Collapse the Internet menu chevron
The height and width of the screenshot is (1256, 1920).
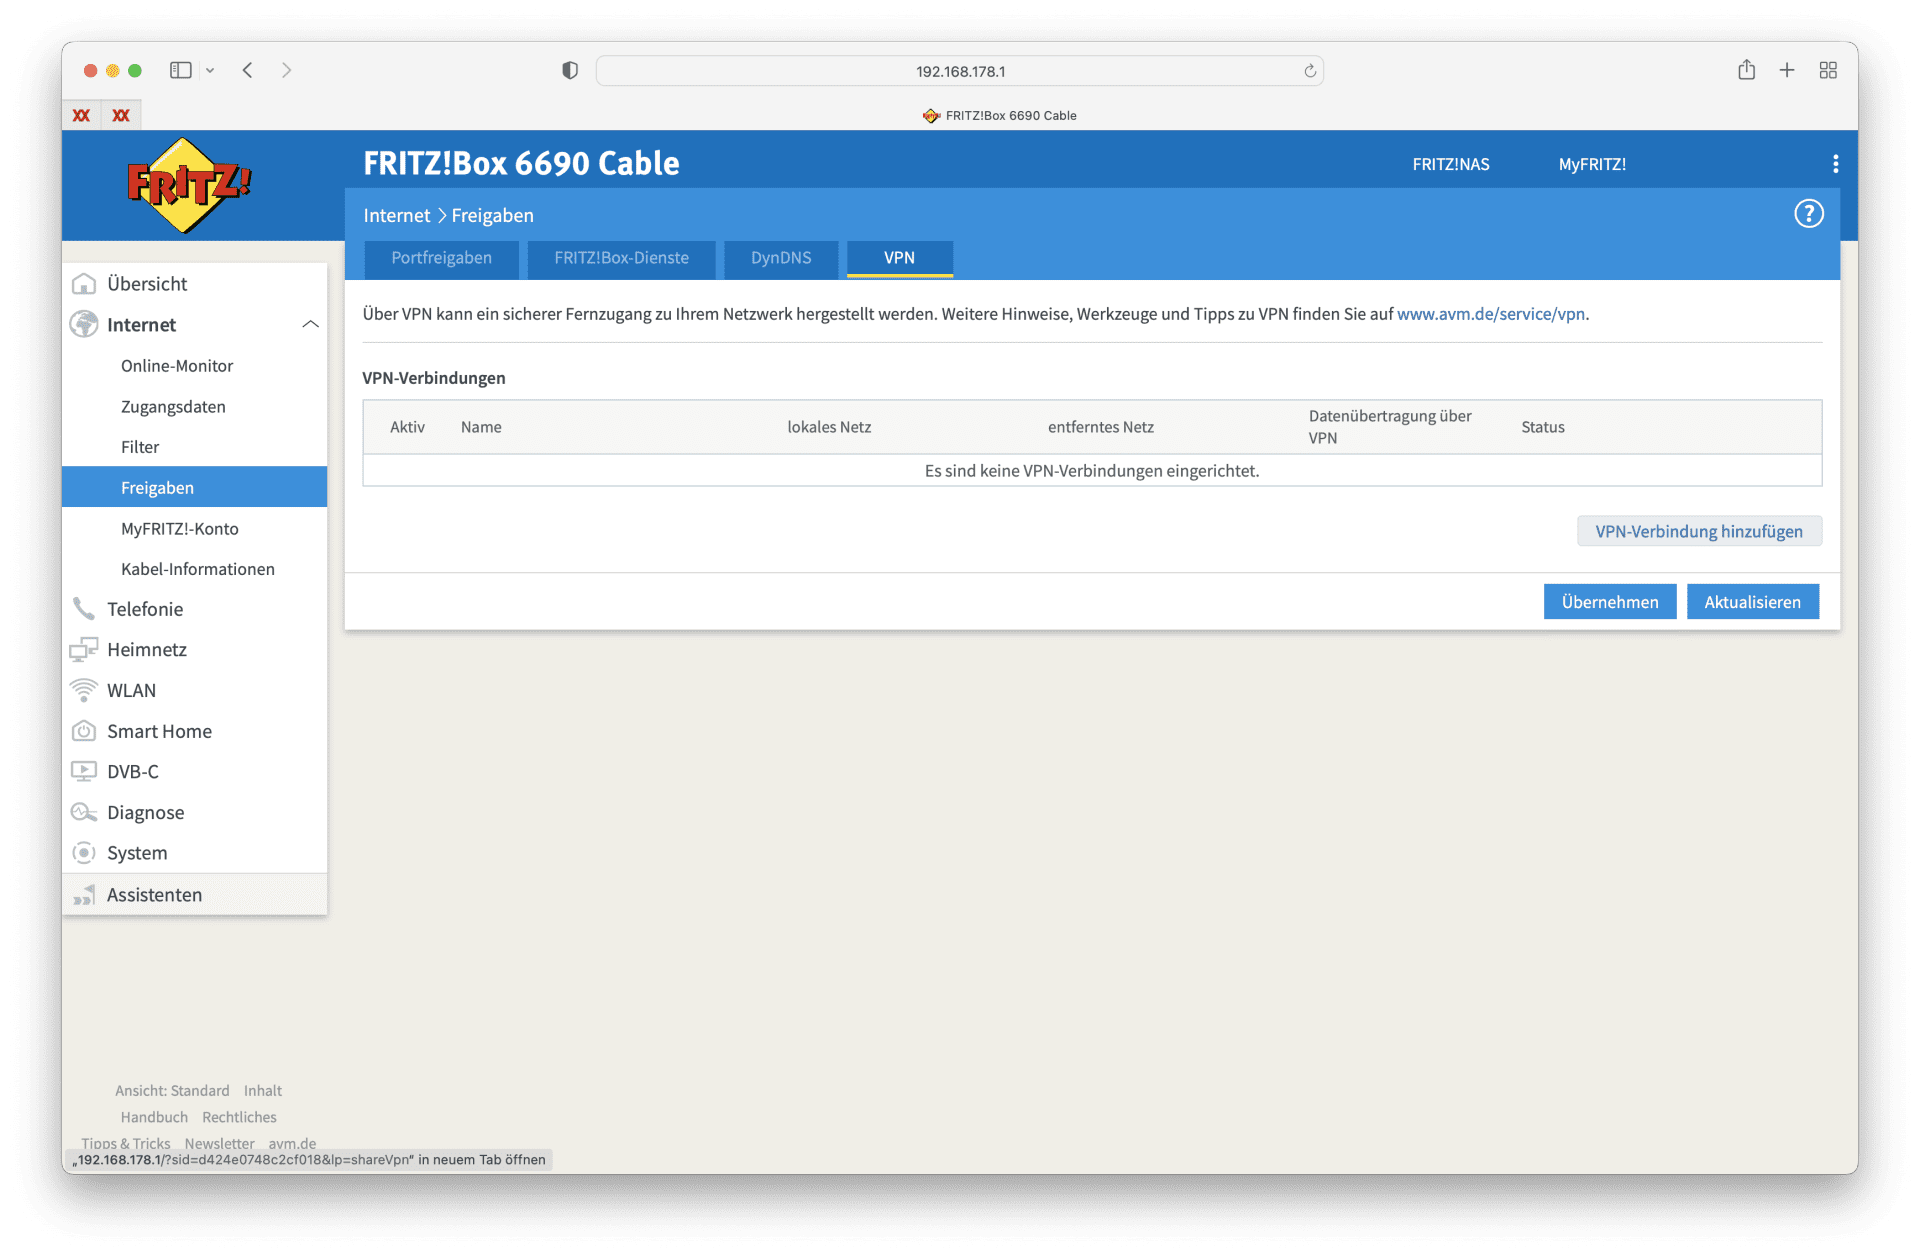(310, 324)
